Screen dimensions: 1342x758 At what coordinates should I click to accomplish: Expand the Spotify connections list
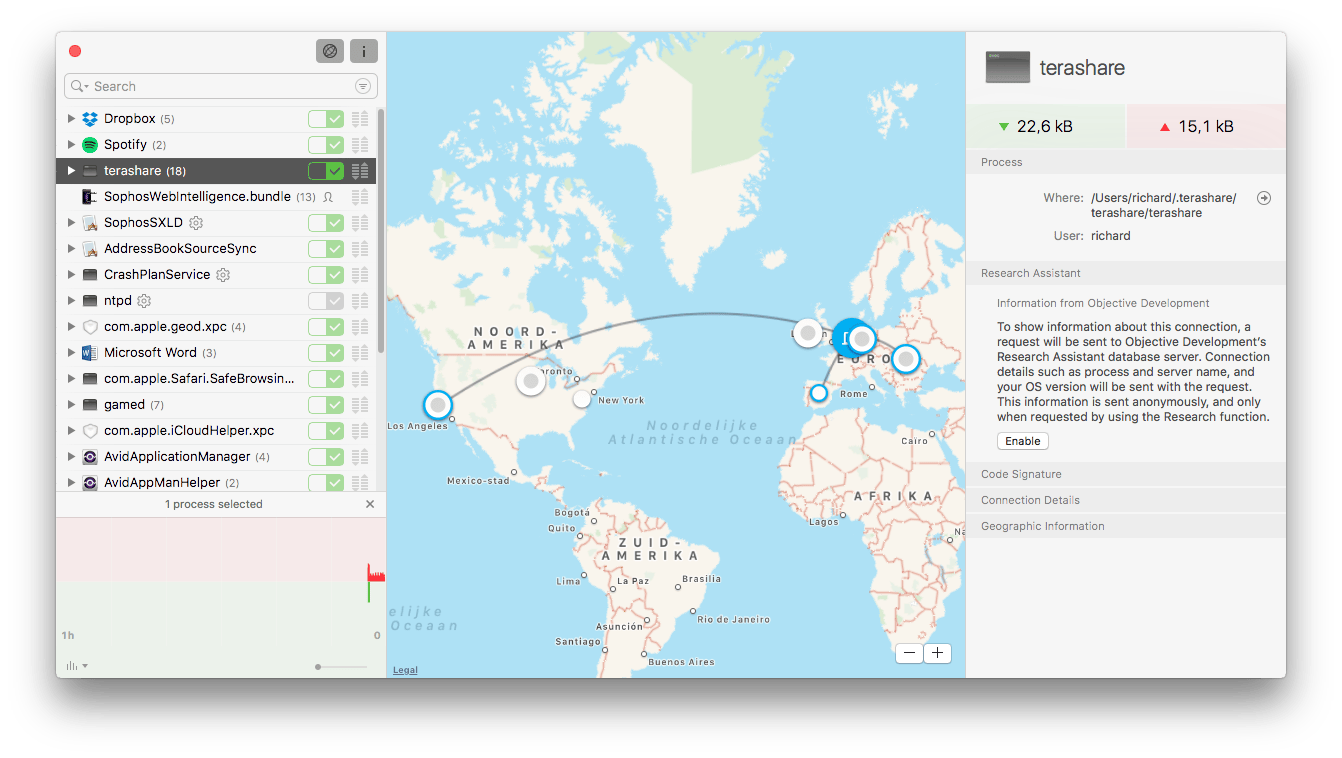coord(71,145)
